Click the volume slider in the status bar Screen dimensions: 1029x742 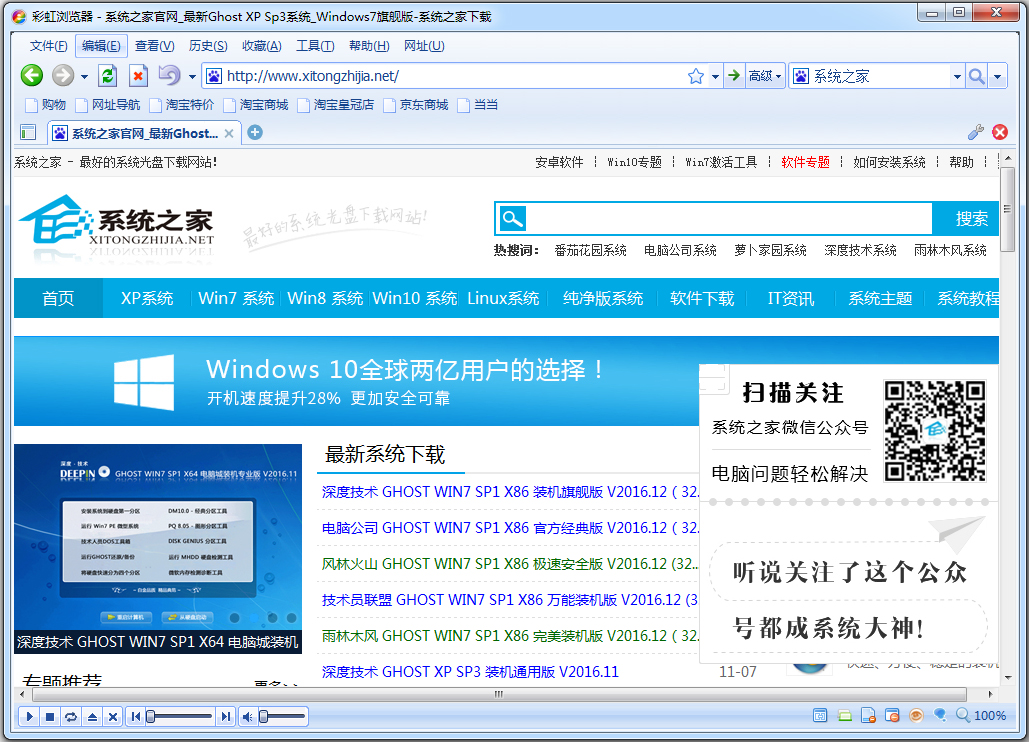282,716
